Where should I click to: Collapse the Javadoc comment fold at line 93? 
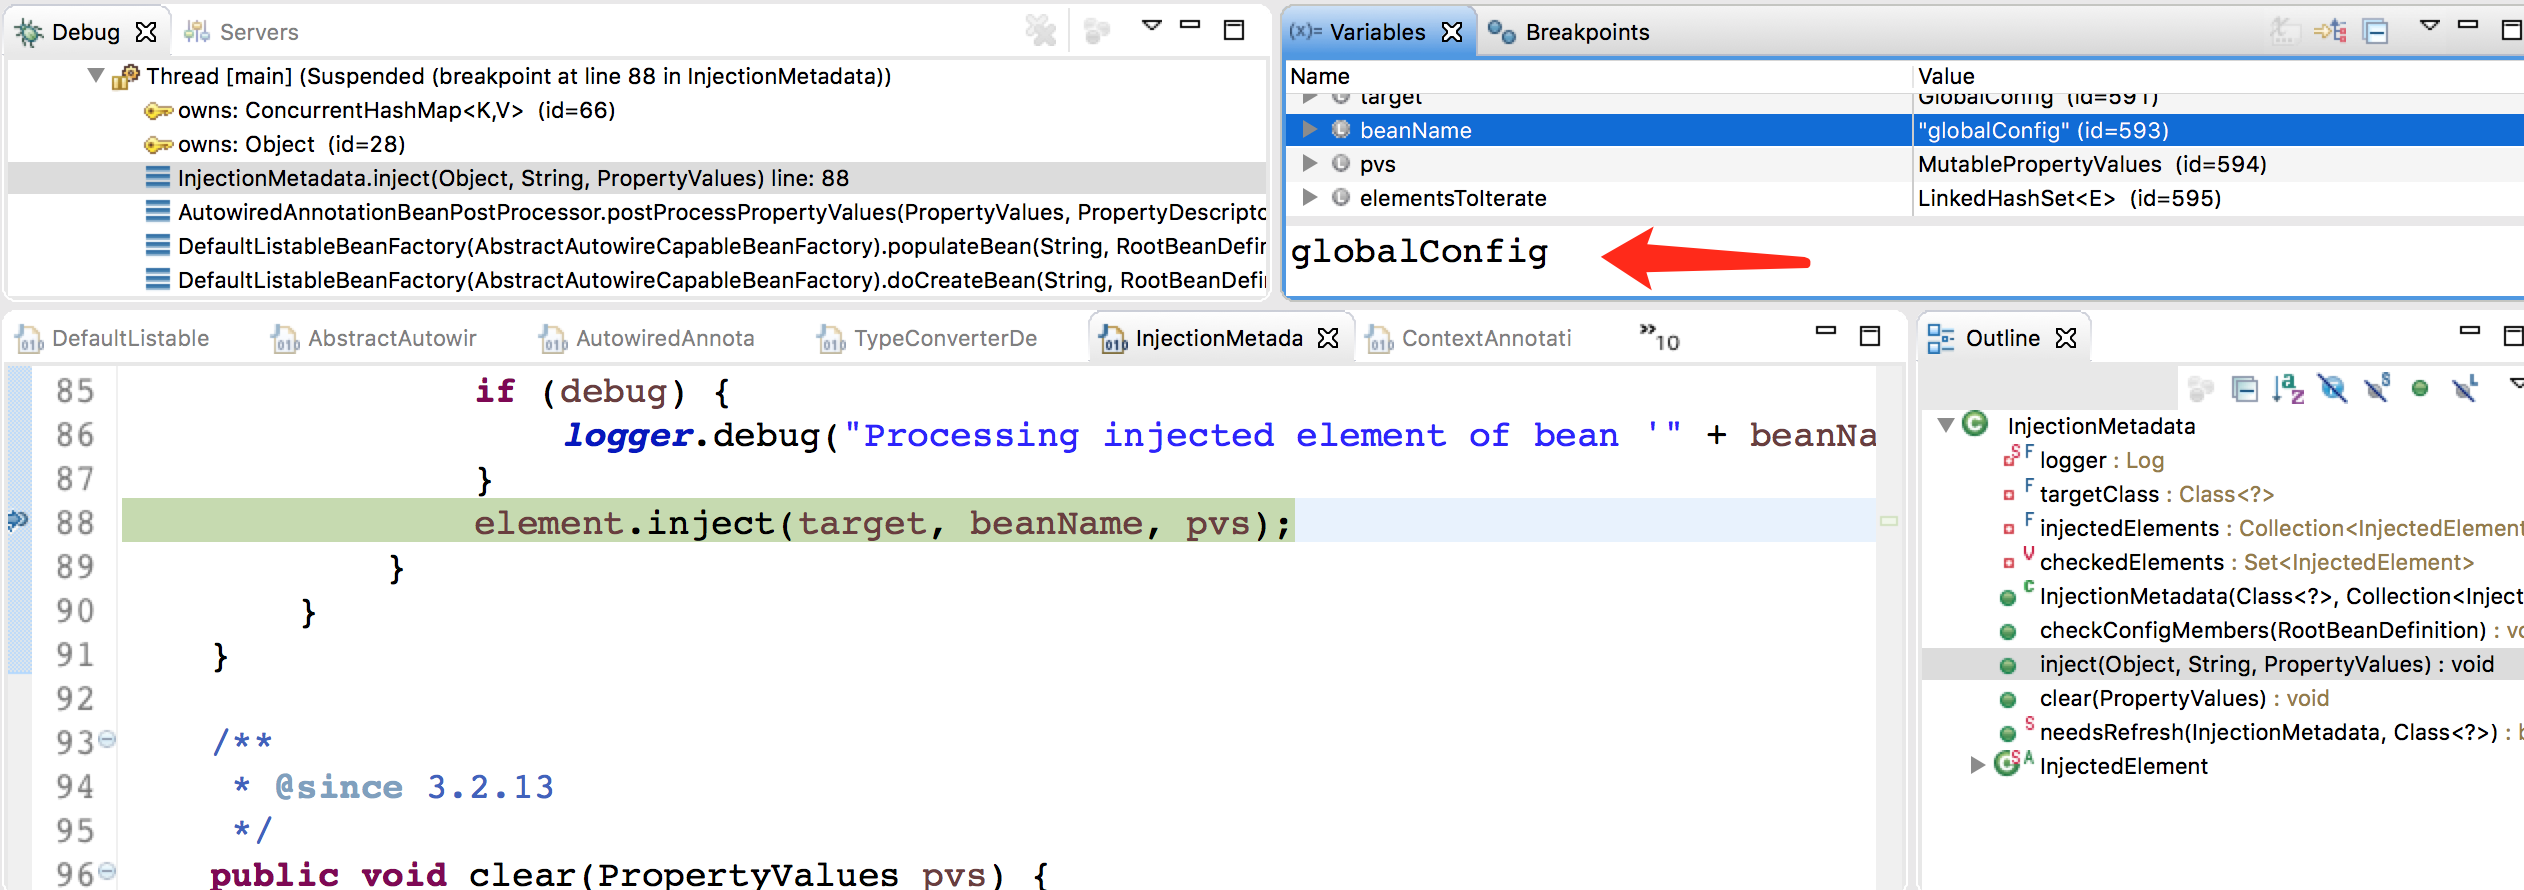click(107, 739)
